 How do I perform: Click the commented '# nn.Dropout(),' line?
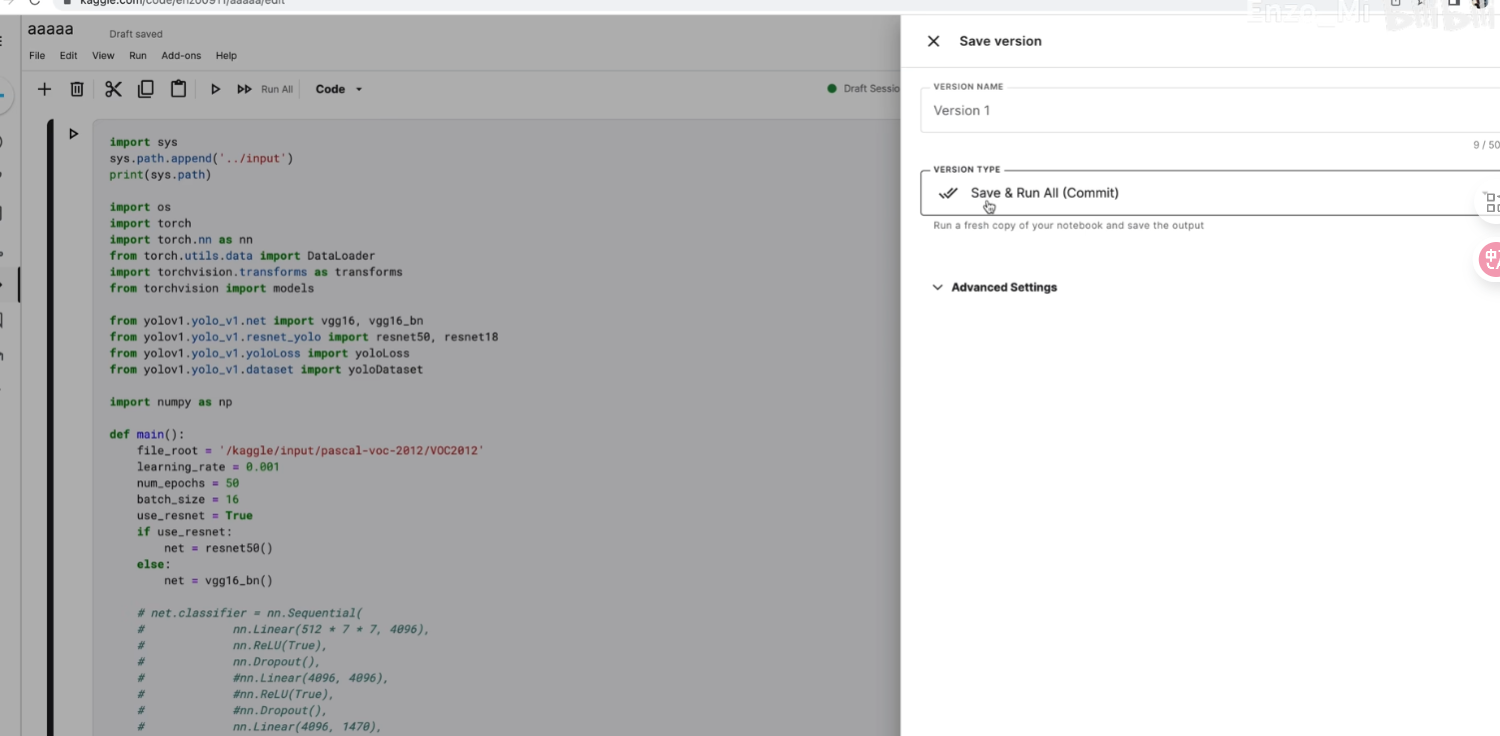[x=229, y=662]
